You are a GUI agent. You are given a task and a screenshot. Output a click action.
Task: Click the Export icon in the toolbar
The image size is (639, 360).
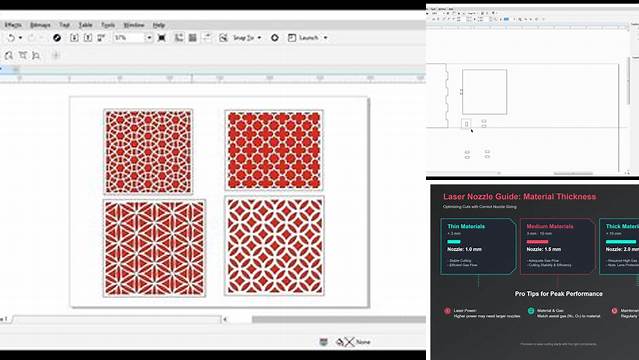88,38
